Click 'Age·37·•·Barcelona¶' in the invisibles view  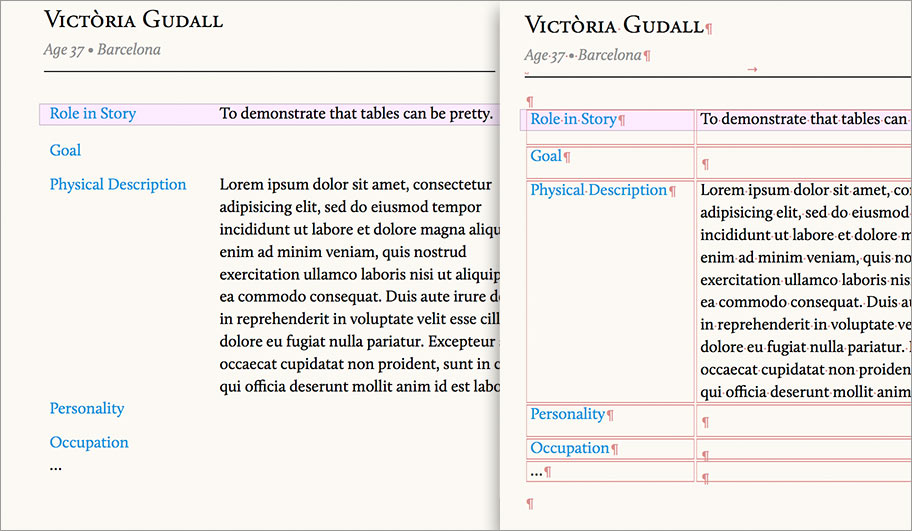[x=587, y=55]
